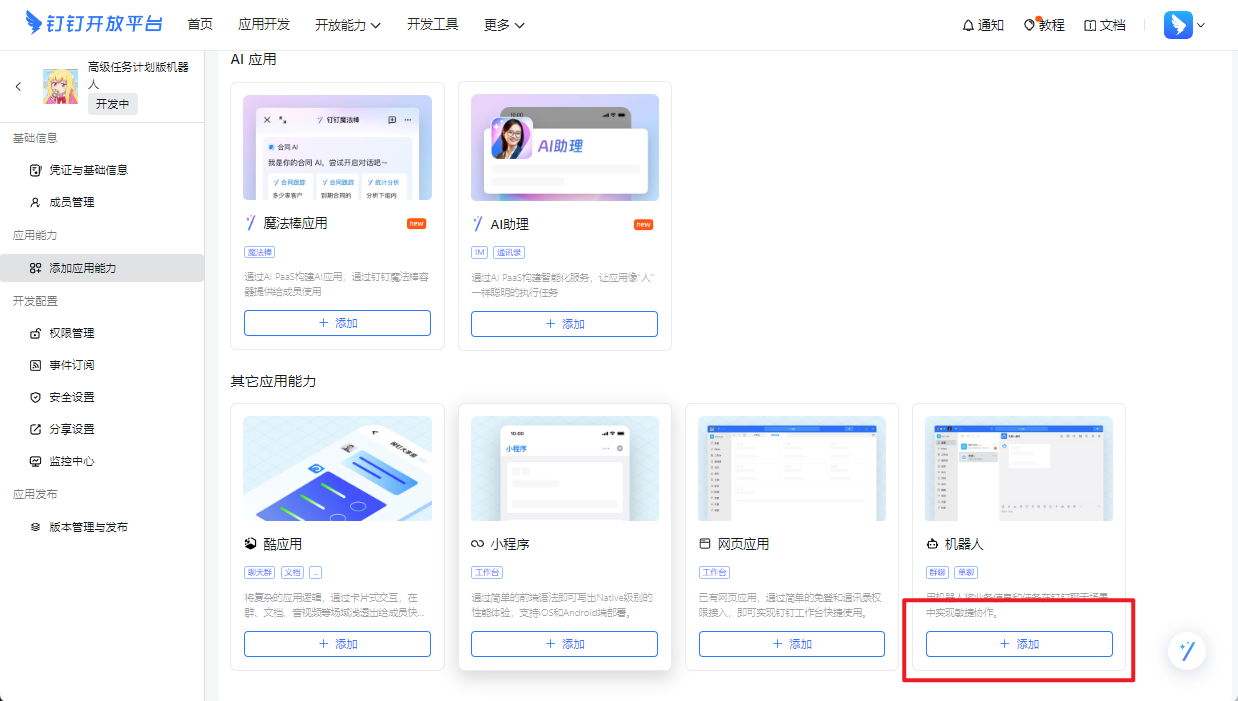
Task: Click the 监控中心 monitor icon
Action: (x=36, y=461)
